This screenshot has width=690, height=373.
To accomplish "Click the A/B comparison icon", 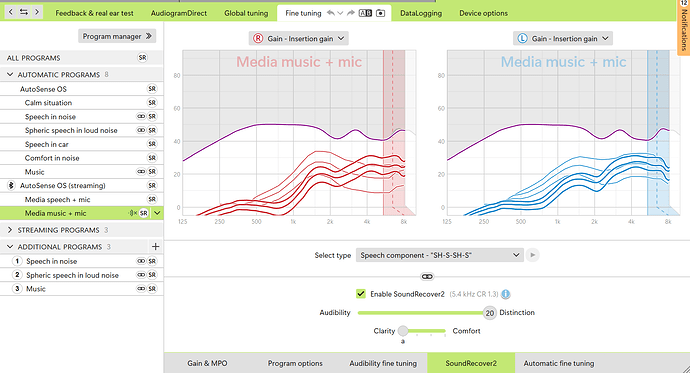I will 365,13.
